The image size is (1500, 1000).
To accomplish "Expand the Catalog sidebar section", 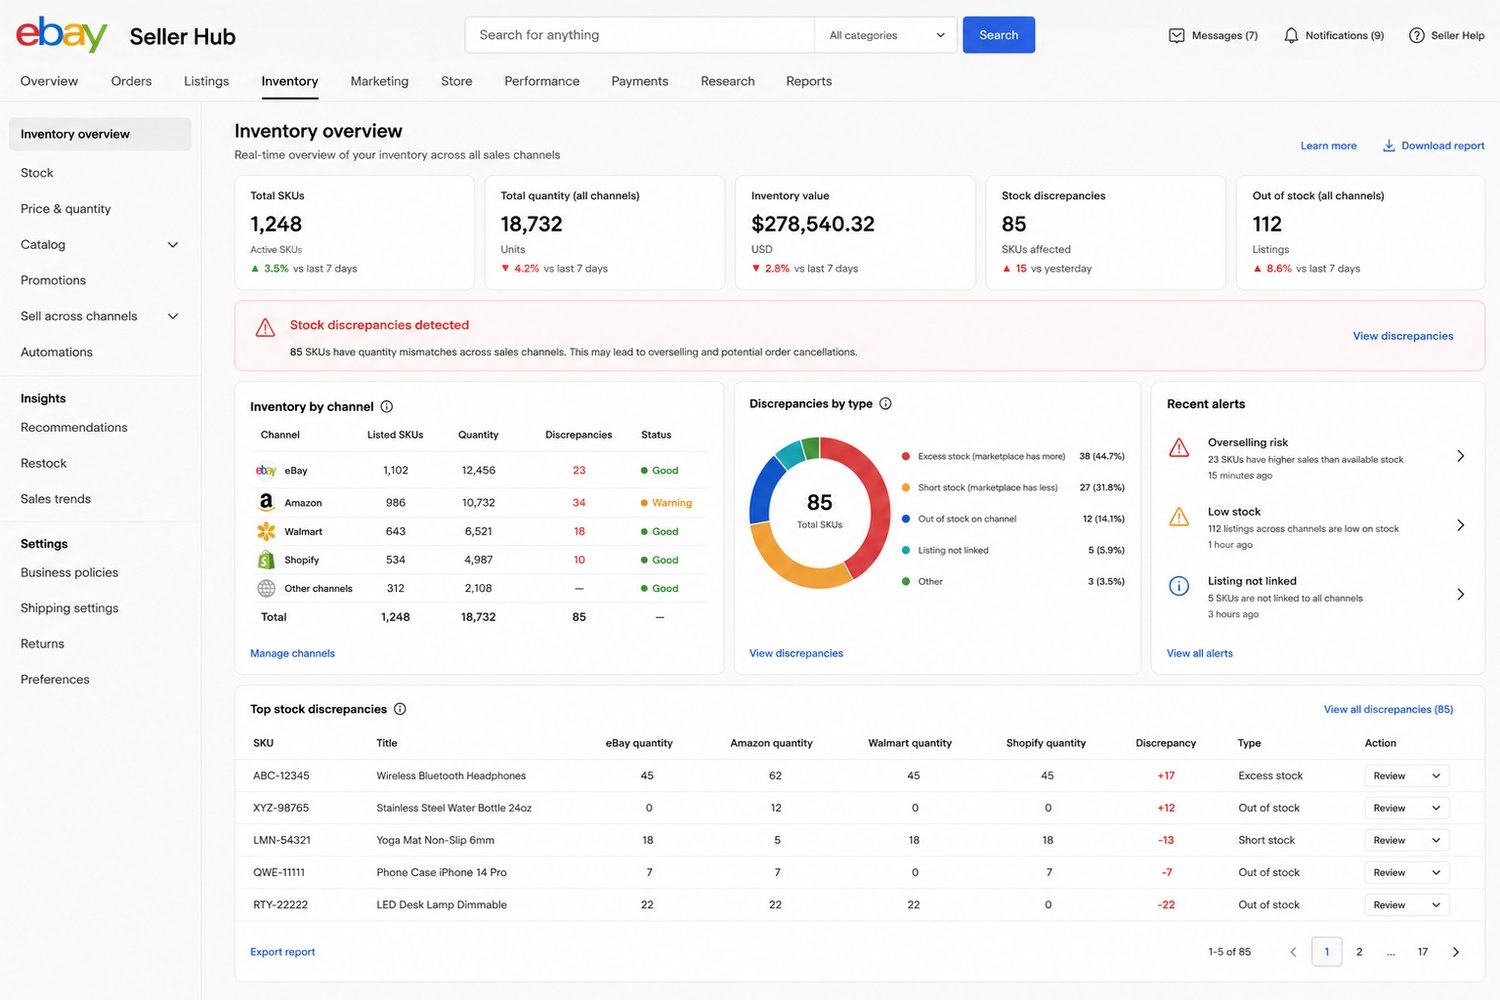I will 173,245.
